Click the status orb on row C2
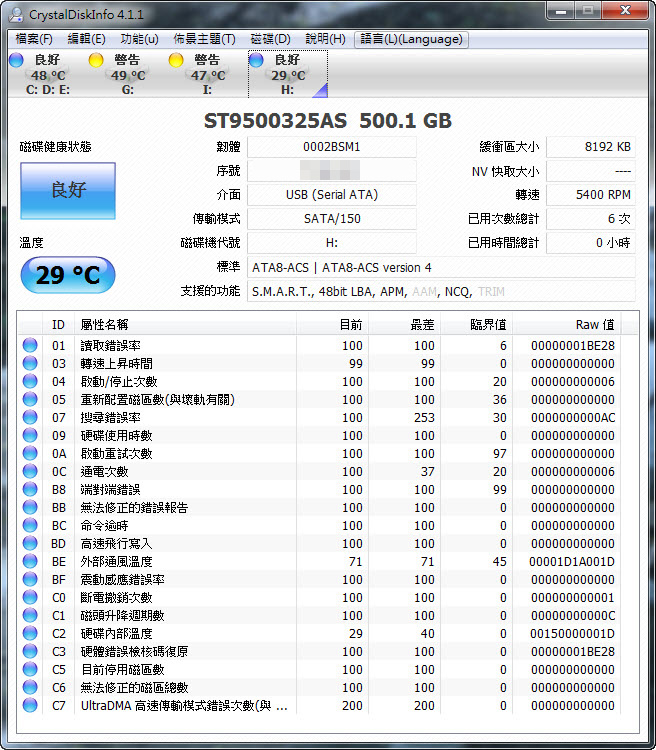The height and width of the screenshot is (750, 656). click(30, 633)
